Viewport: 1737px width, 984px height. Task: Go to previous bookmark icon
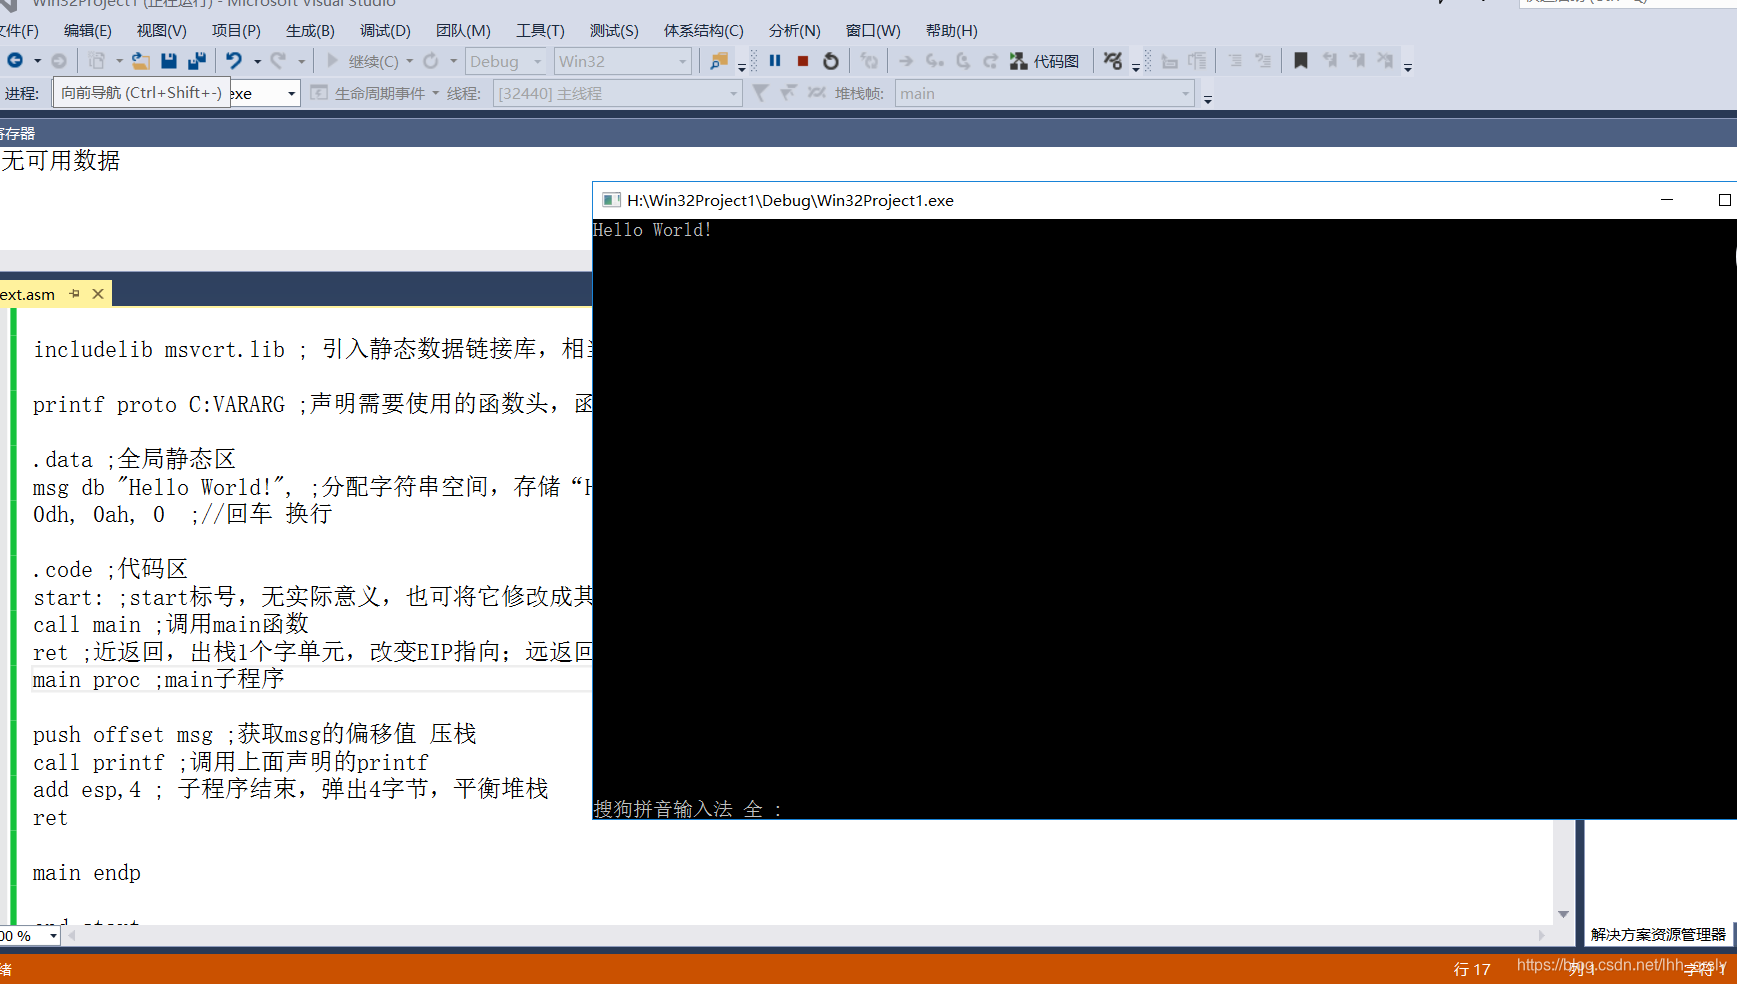click(x=1330, y=61)
